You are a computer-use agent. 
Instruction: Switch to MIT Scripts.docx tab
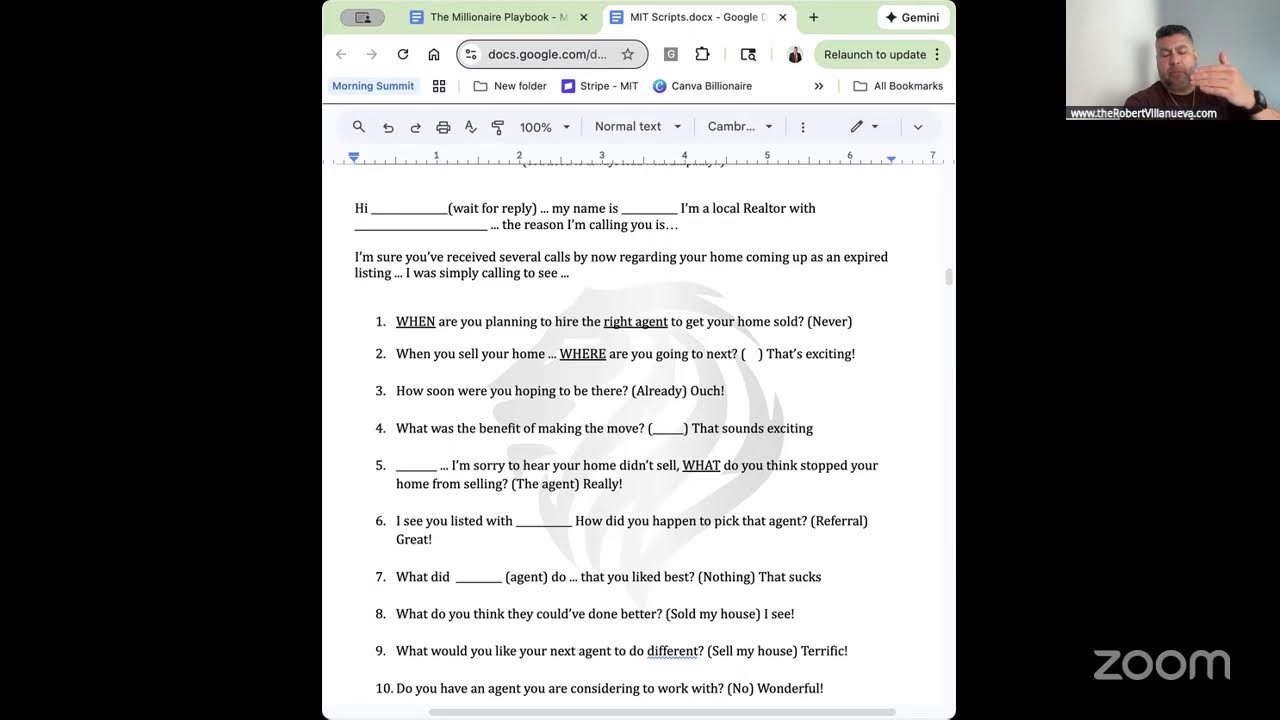[x=697, y=17]
